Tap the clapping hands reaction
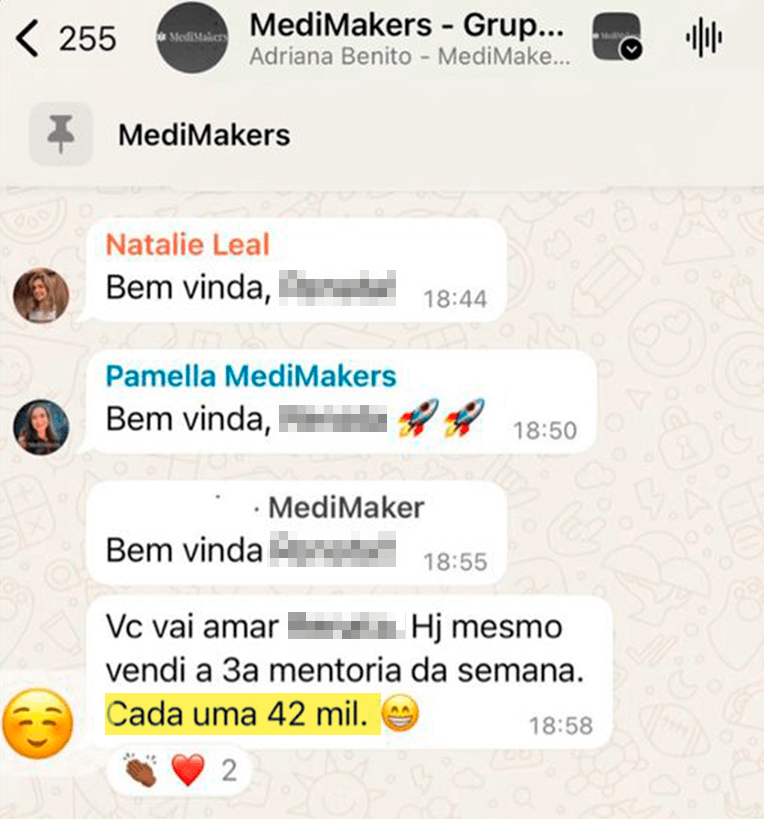 tap(141, 770)
